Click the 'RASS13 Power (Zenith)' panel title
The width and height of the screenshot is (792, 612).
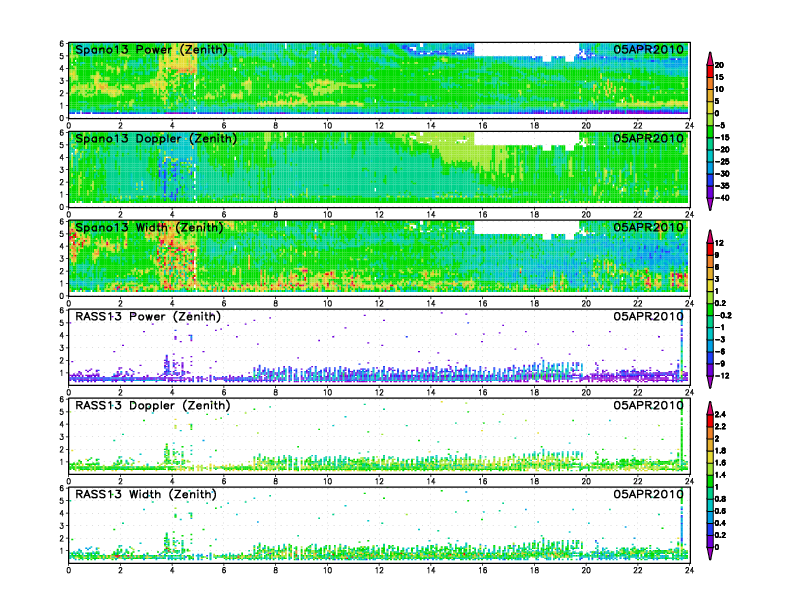click(x=148, y=317)
